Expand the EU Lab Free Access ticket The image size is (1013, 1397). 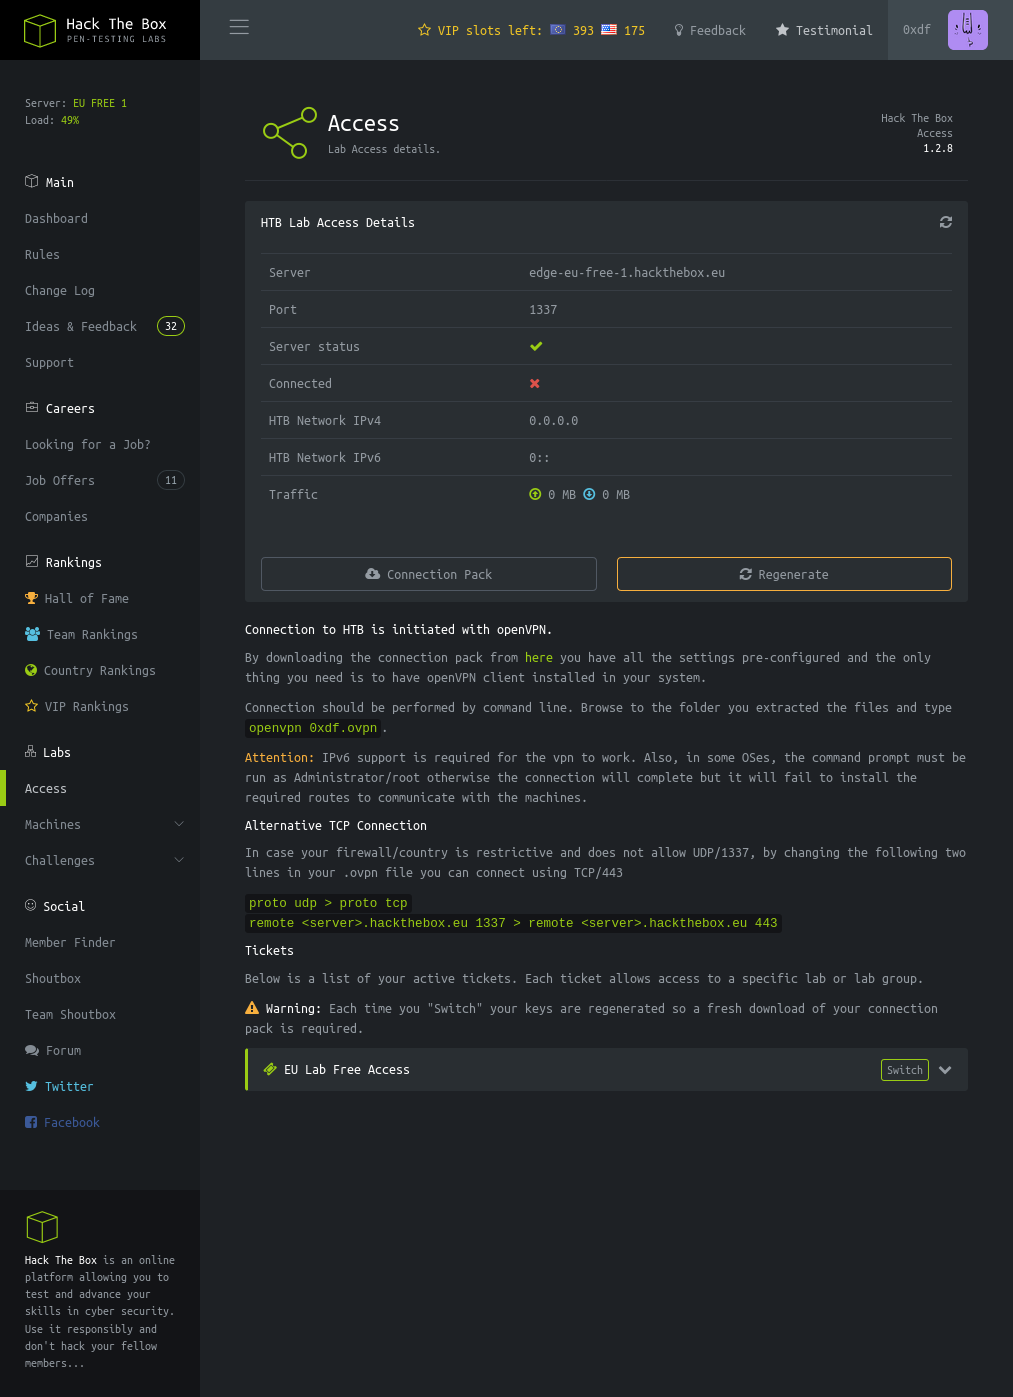(945, 1070)
